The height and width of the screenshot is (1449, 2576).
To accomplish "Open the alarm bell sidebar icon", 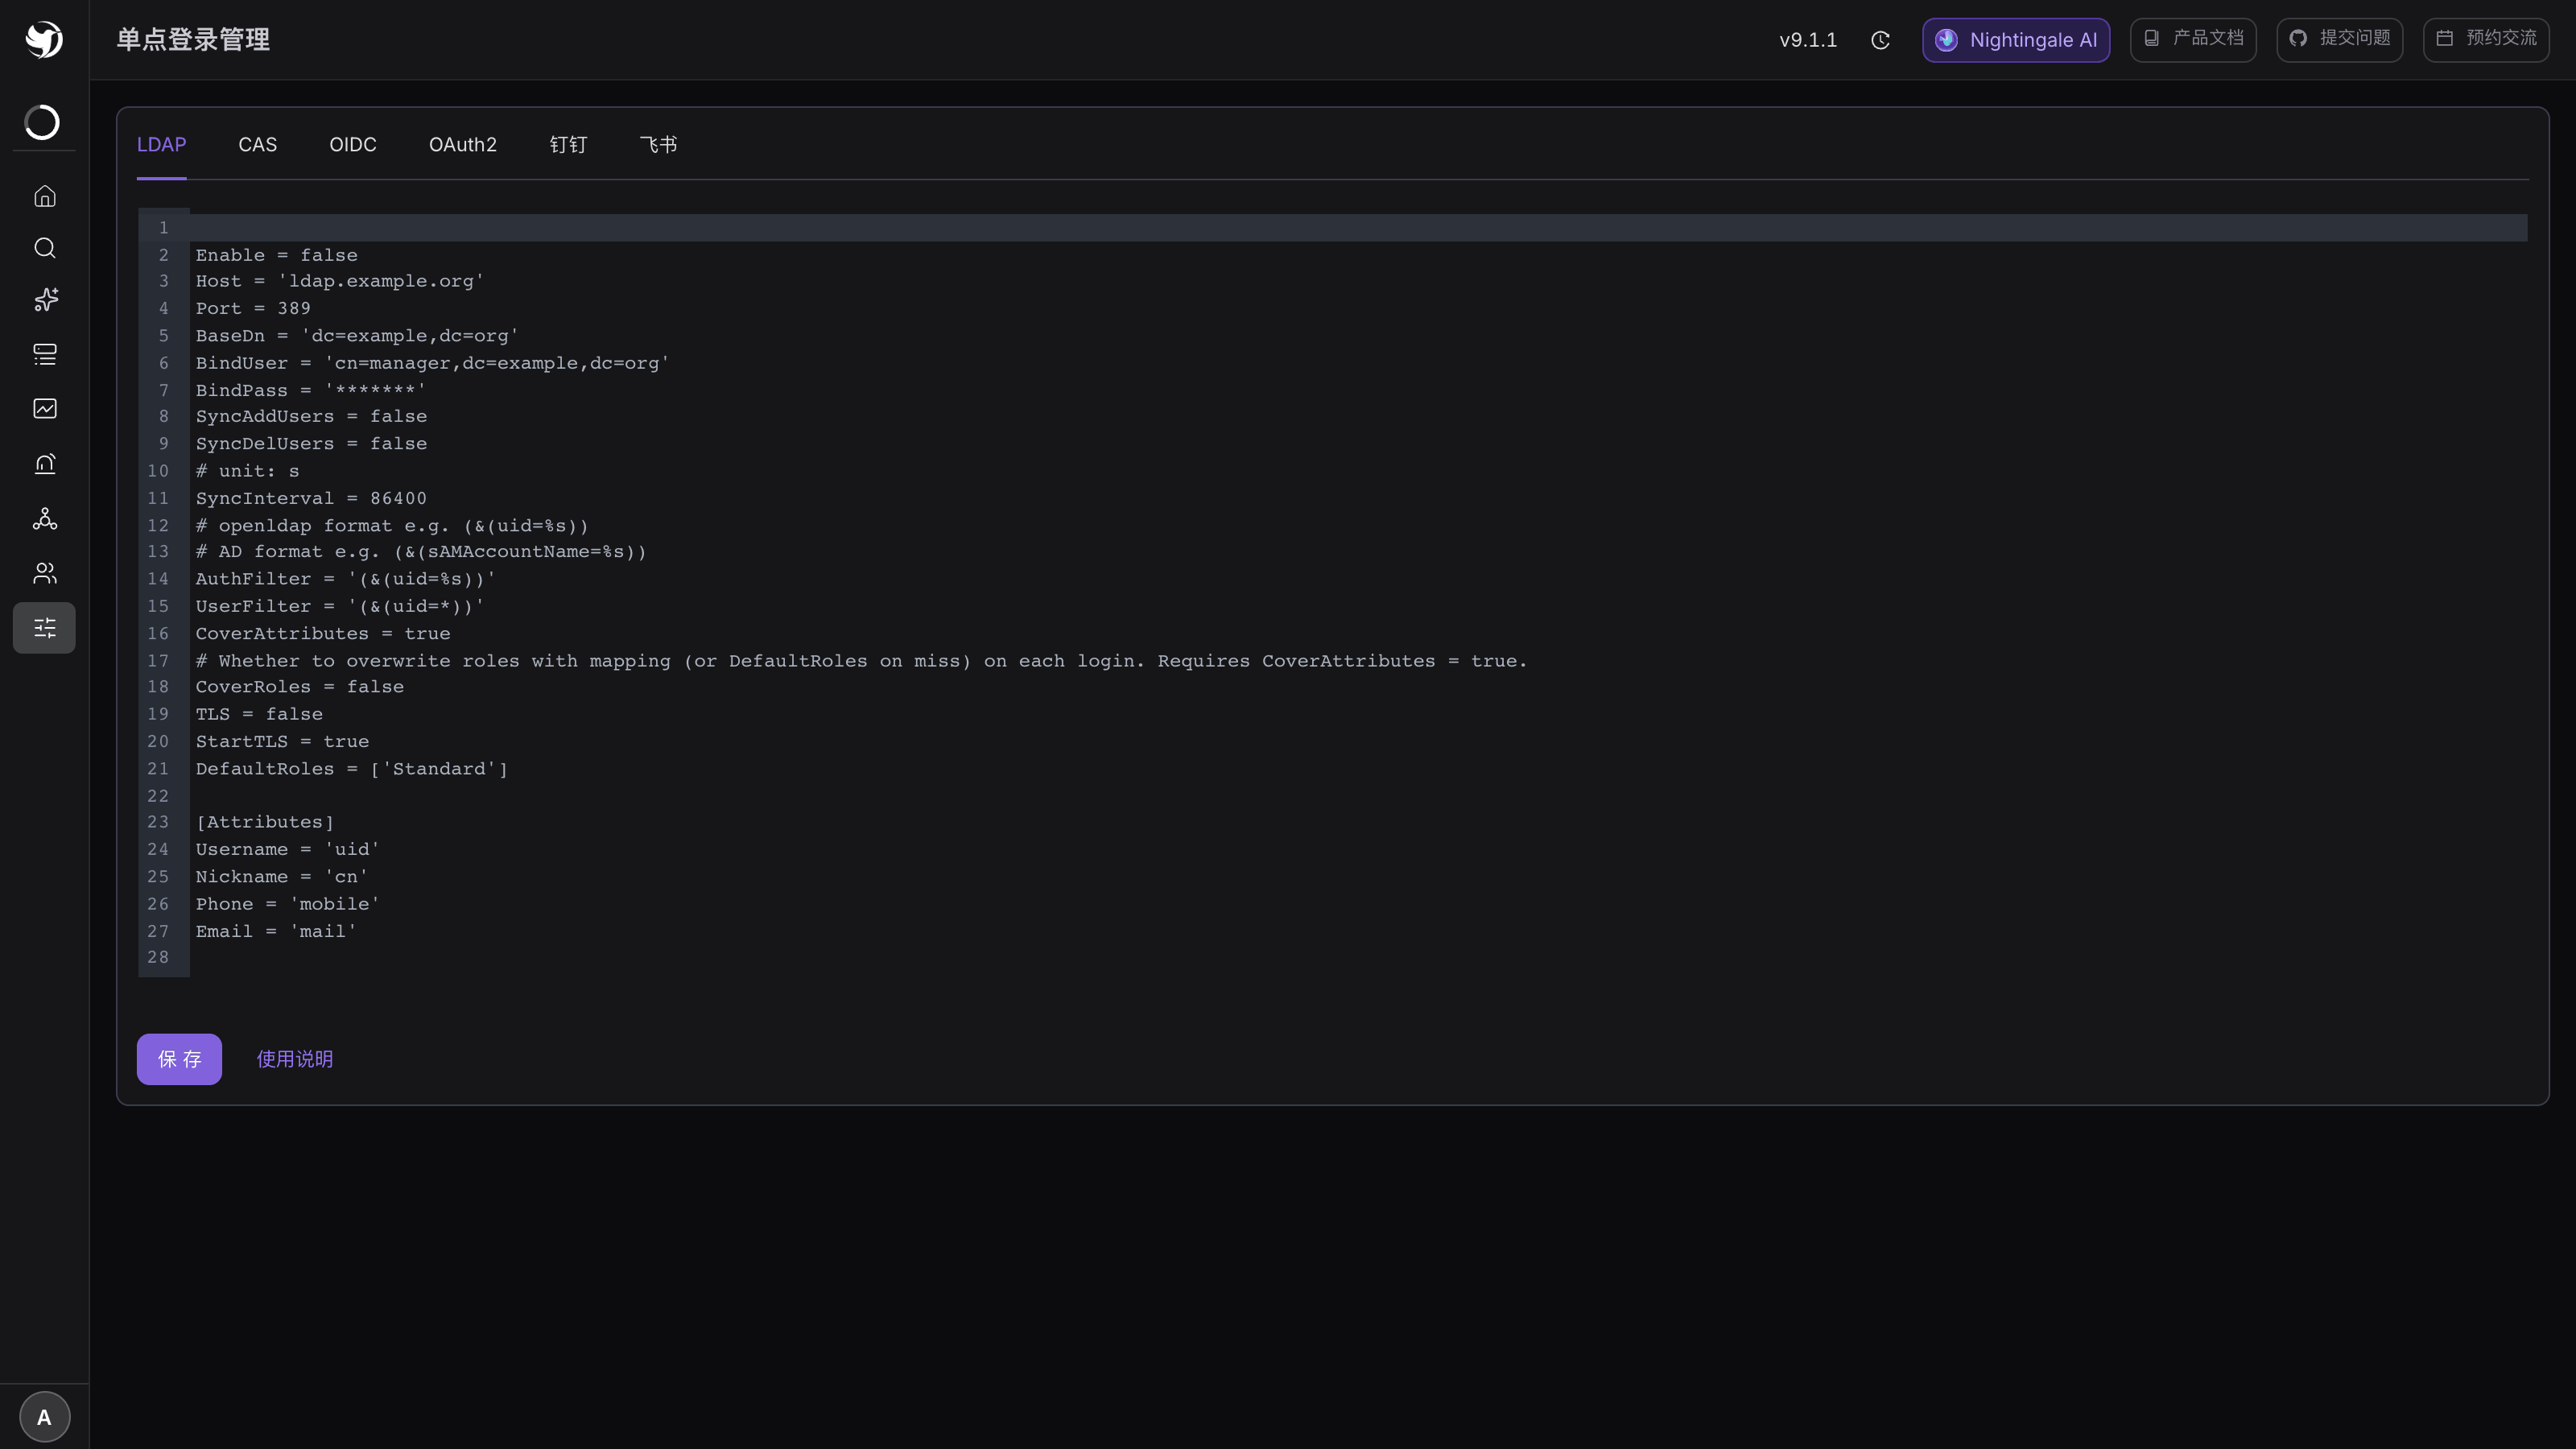I will (45, 464).
